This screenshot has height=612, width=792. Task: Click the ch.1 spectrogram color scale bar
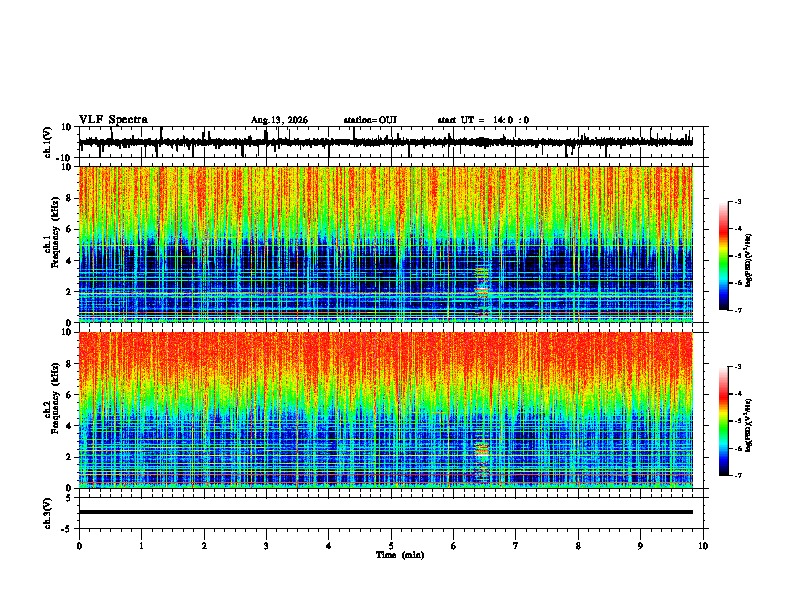click(x=723, y=256)
